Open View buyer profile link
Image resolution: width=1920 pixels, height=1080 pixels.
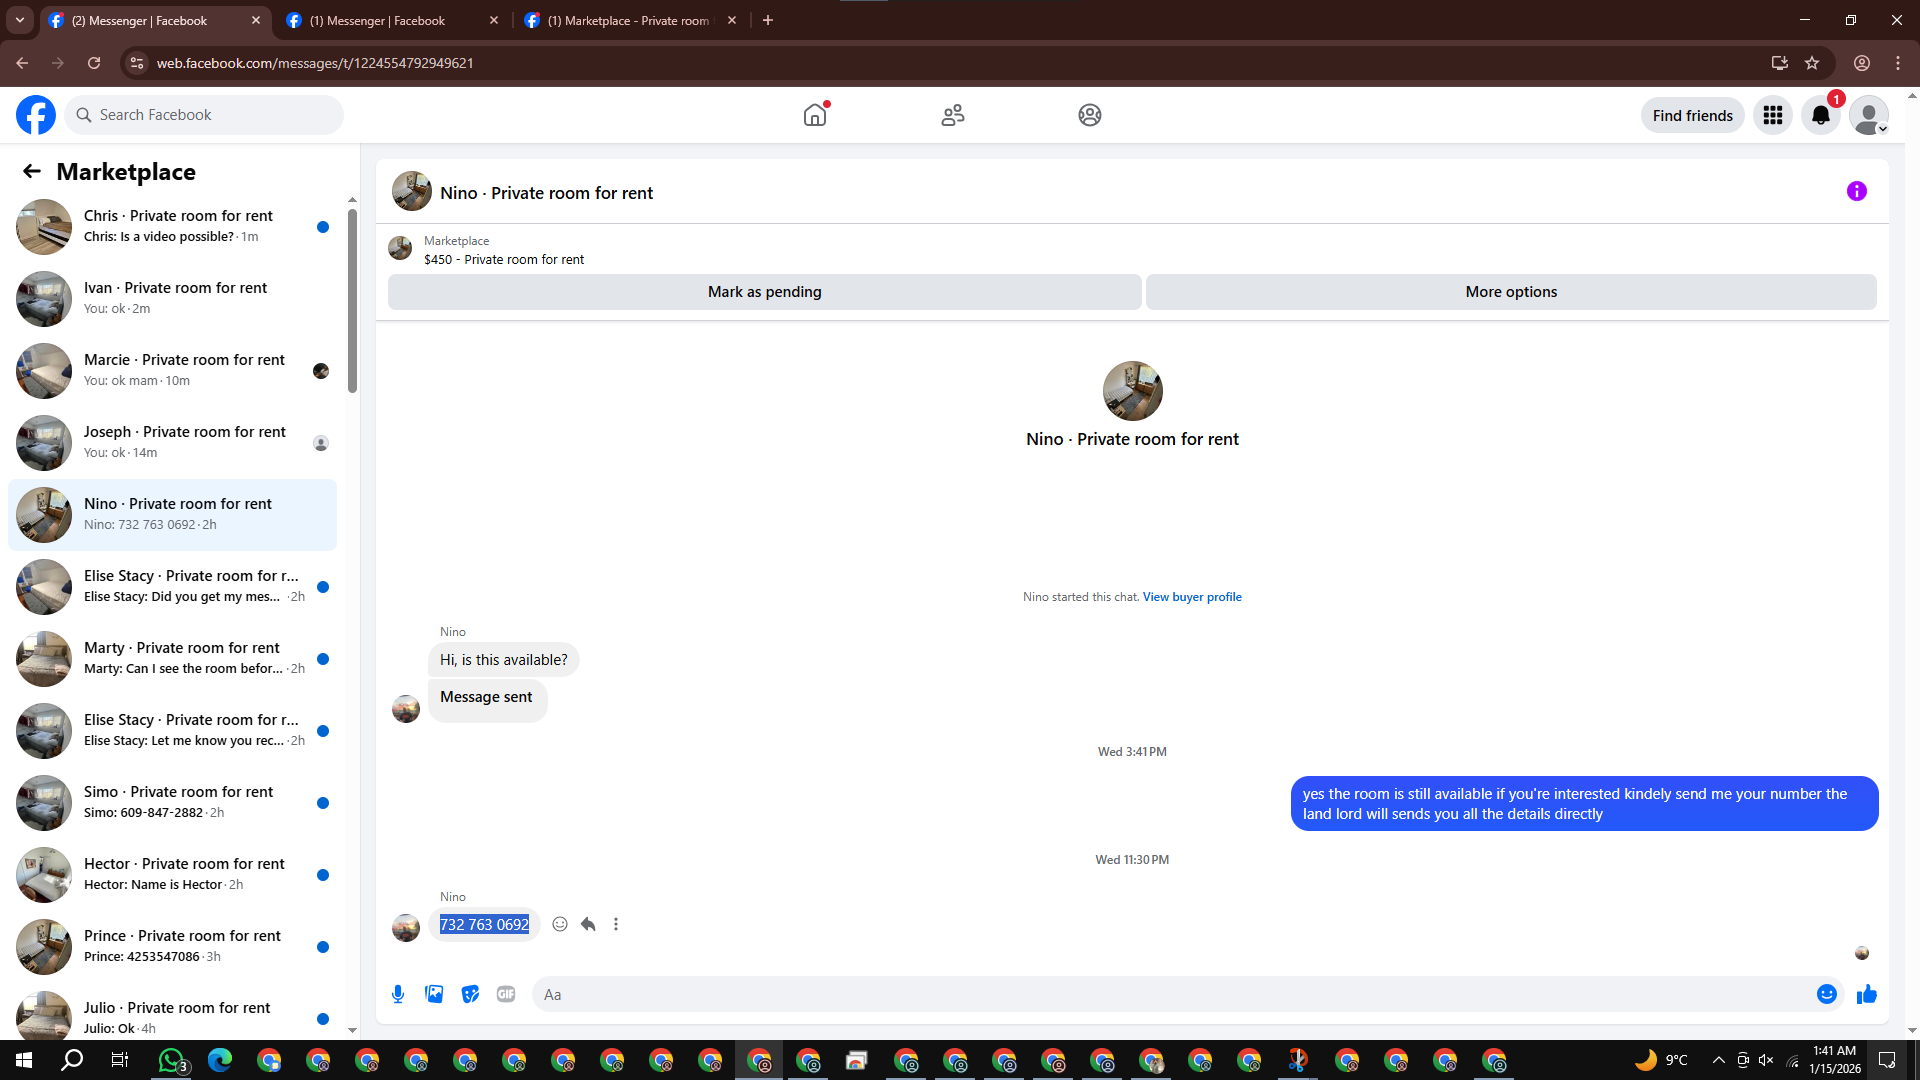pos(1192,597)
